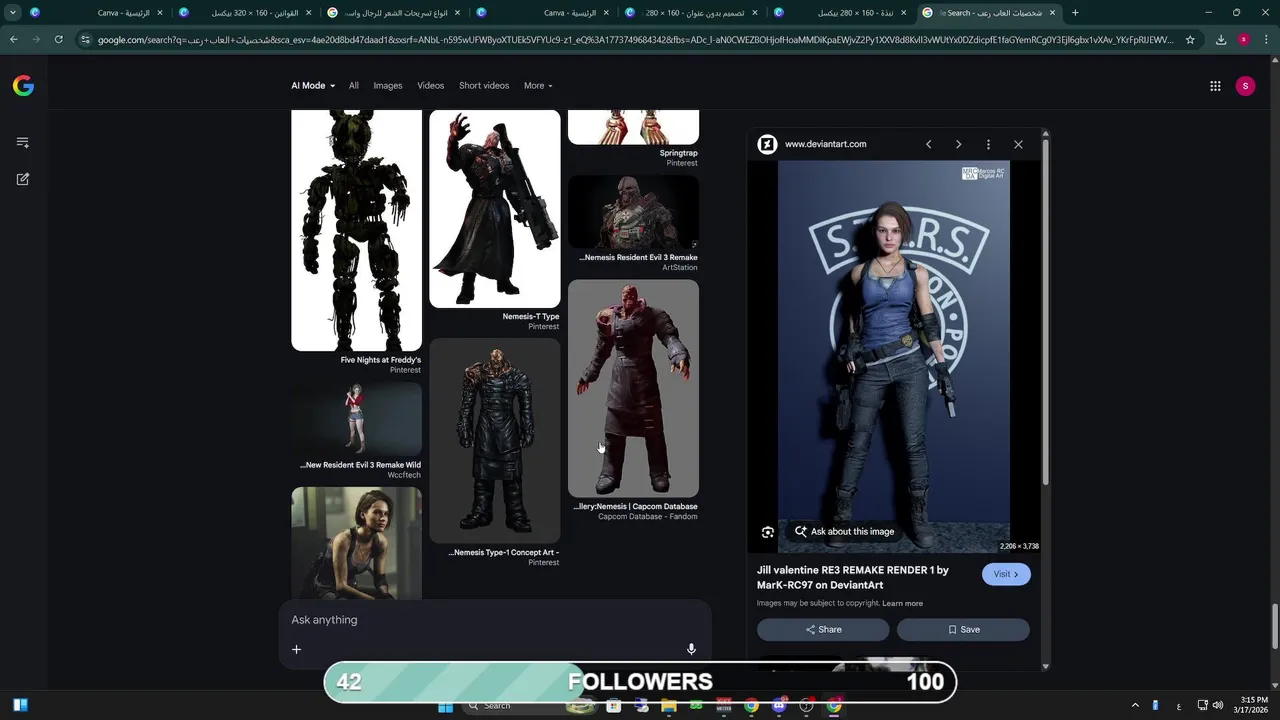The width and height of the screenshot is (1280, 720).
Task: Open the Five Nights at Freddy's thumbnail
Action: click(x=356, y=230)
